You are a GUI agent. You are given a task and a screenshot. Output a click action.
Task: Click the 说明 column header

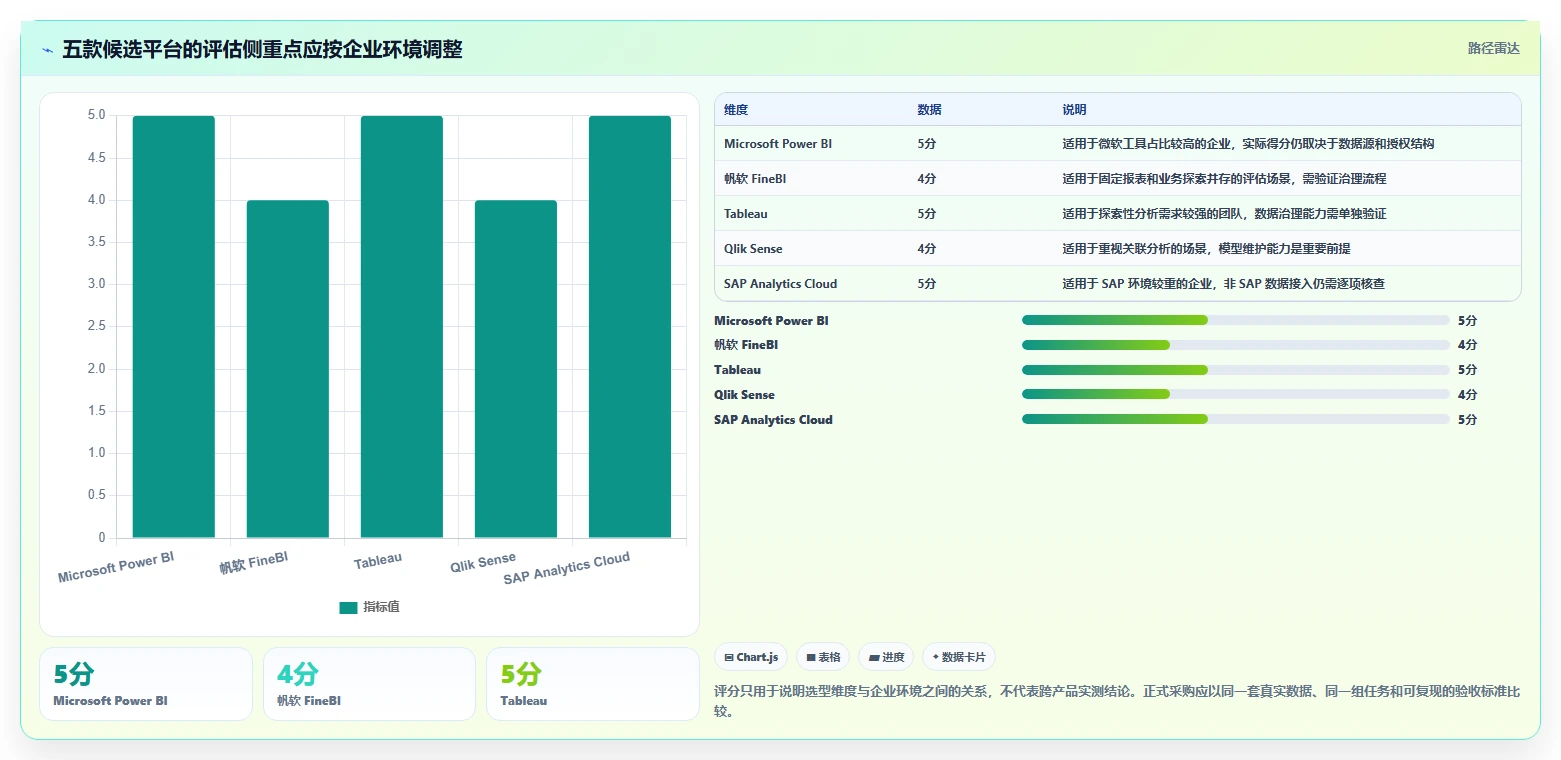pyautogui.click(x=1074, y=110)
